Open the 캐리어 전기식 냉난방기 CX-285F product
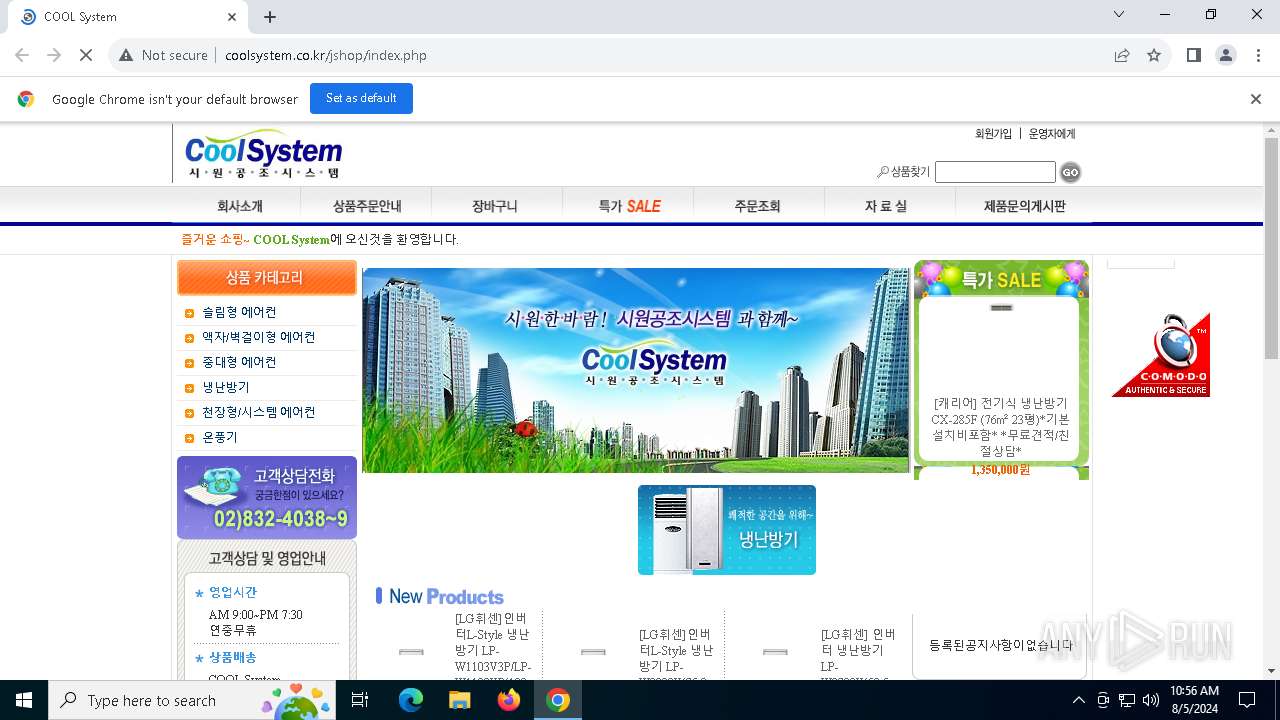This screenshot has width=1280, height=720. click(1000, 428)
